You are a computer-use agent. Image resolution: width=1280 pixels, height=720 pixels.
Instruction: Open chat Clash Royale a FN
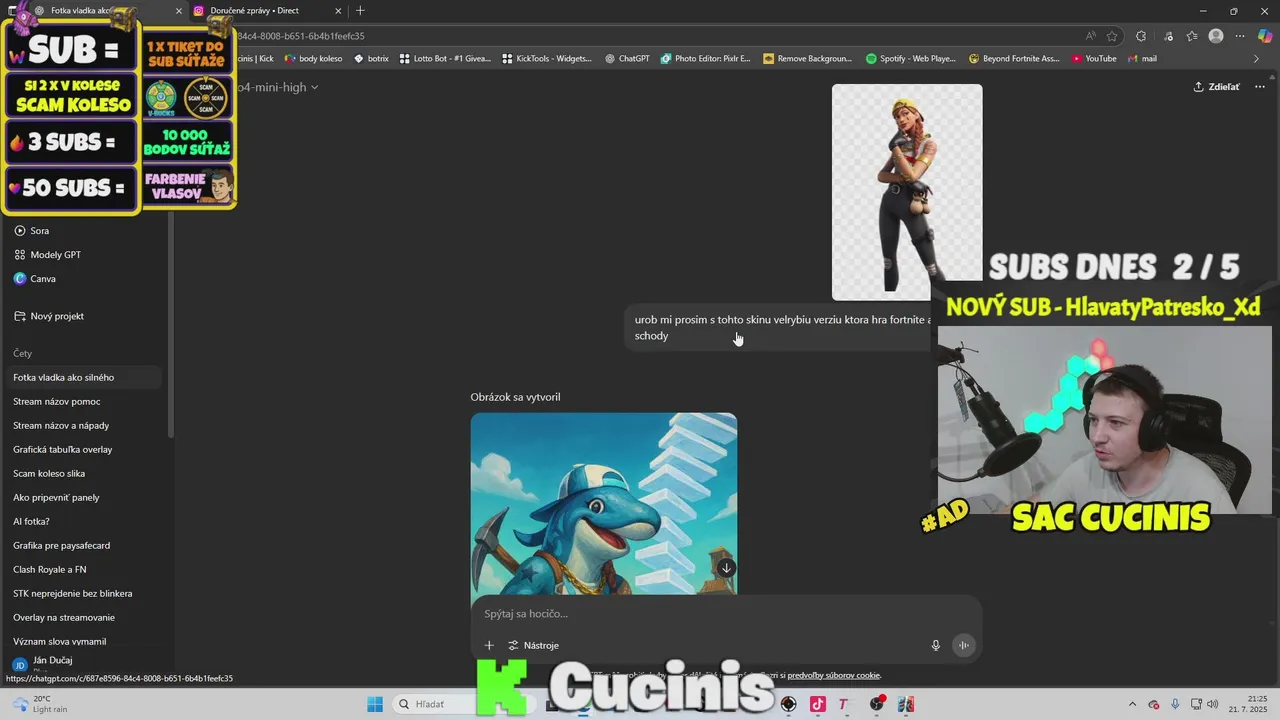click(x=84, y=570)
